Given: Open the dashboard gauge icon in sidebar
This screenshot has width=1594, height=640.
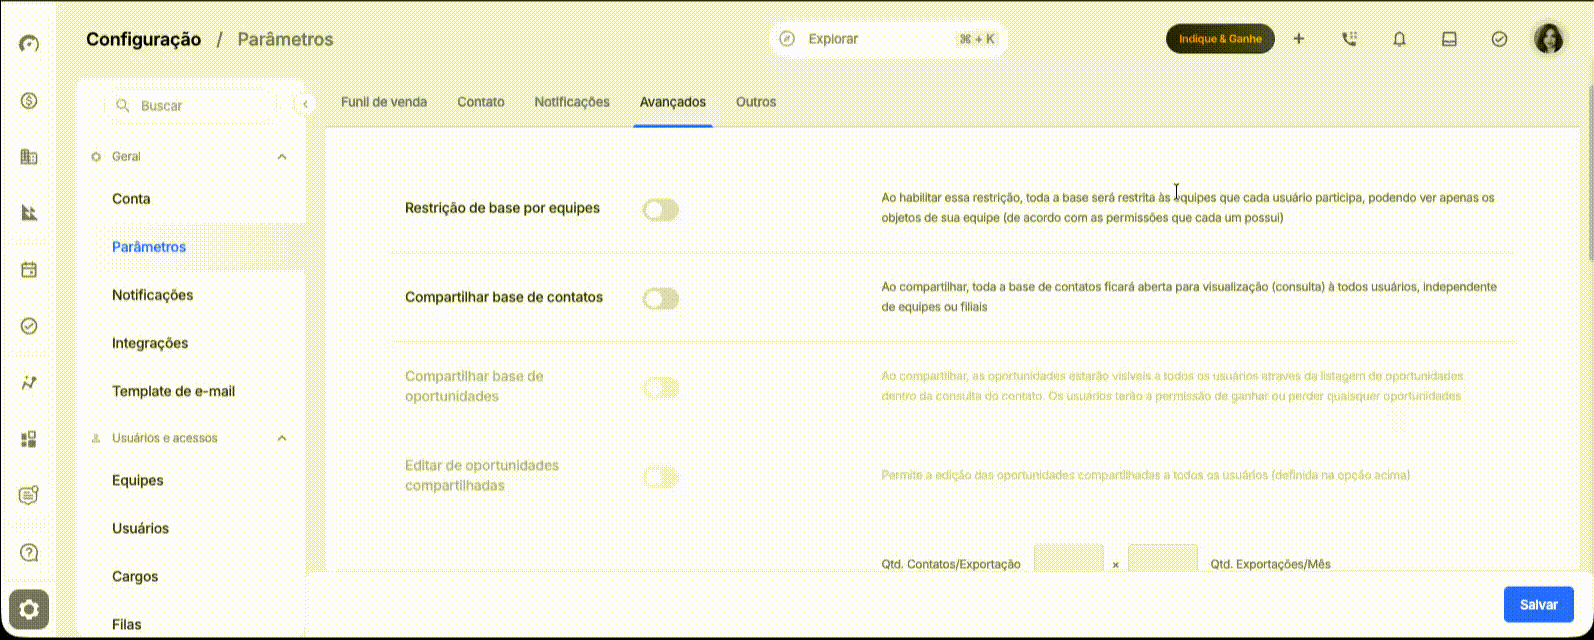Looking at the screenshot, I should click(x=29, y=44).
